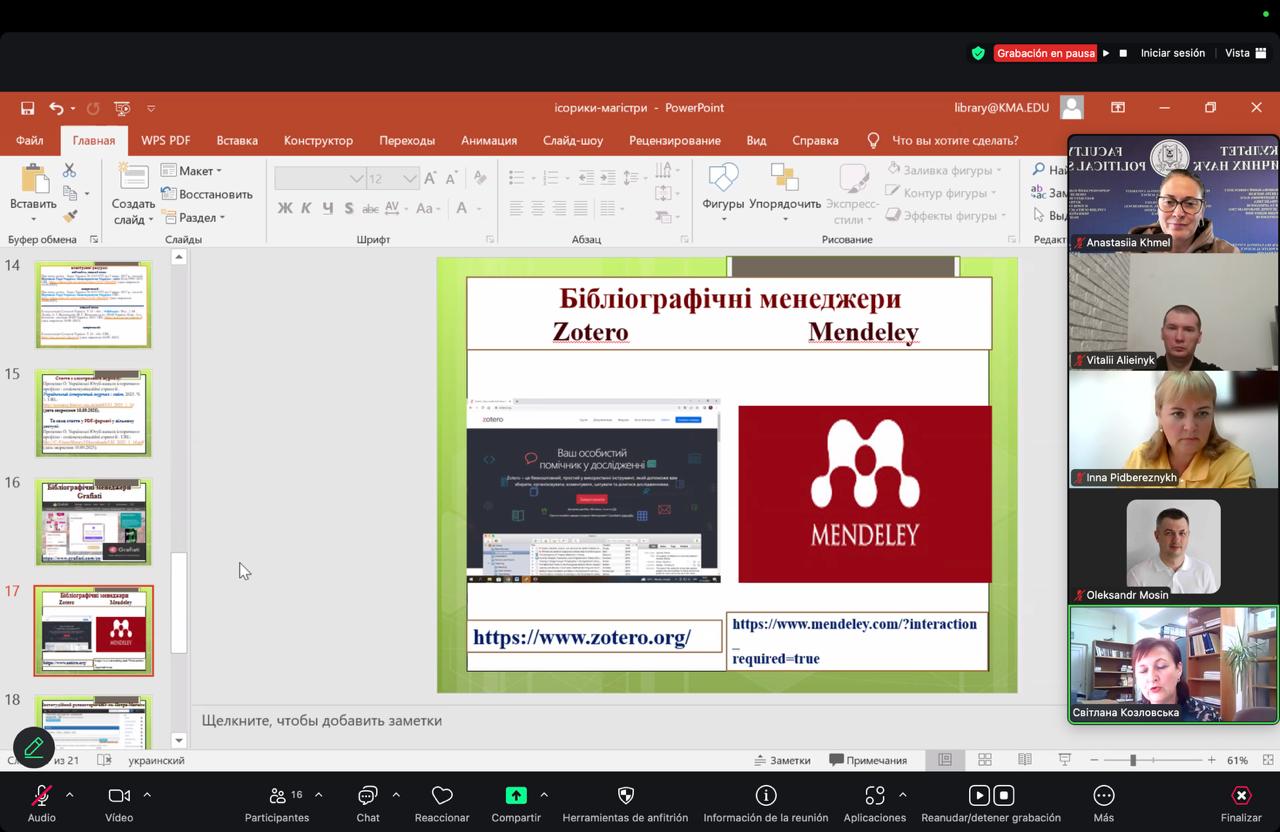The height and width of the screenshot is (832, 1280).
Task: Select slide 14 thumbnail
Action: tap(94, 305)
